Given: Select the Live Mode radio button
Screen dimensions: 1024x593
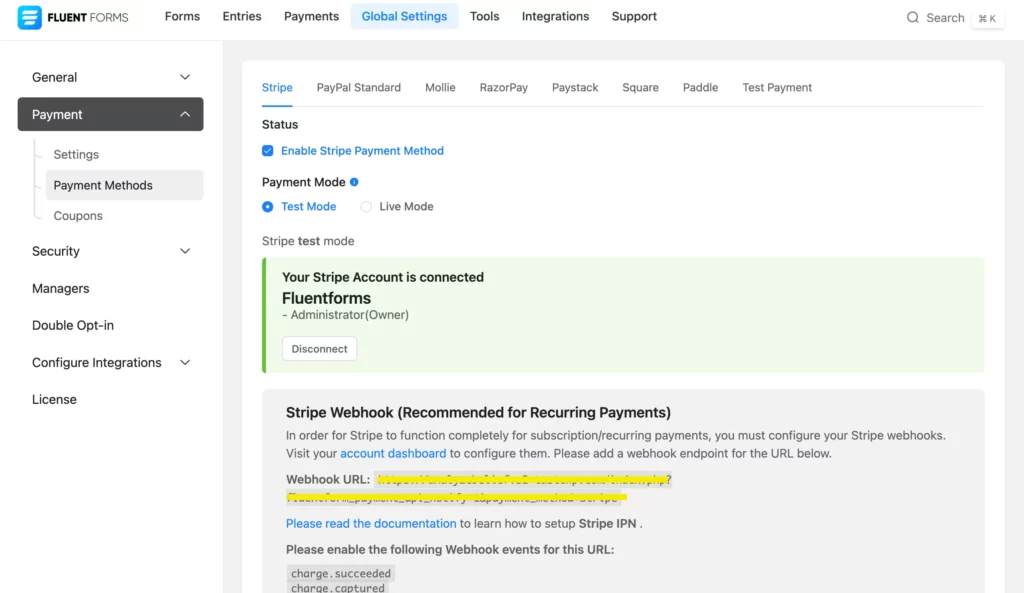Looking at the screenshot, I should pyautogui.click(x=366, y=206).
